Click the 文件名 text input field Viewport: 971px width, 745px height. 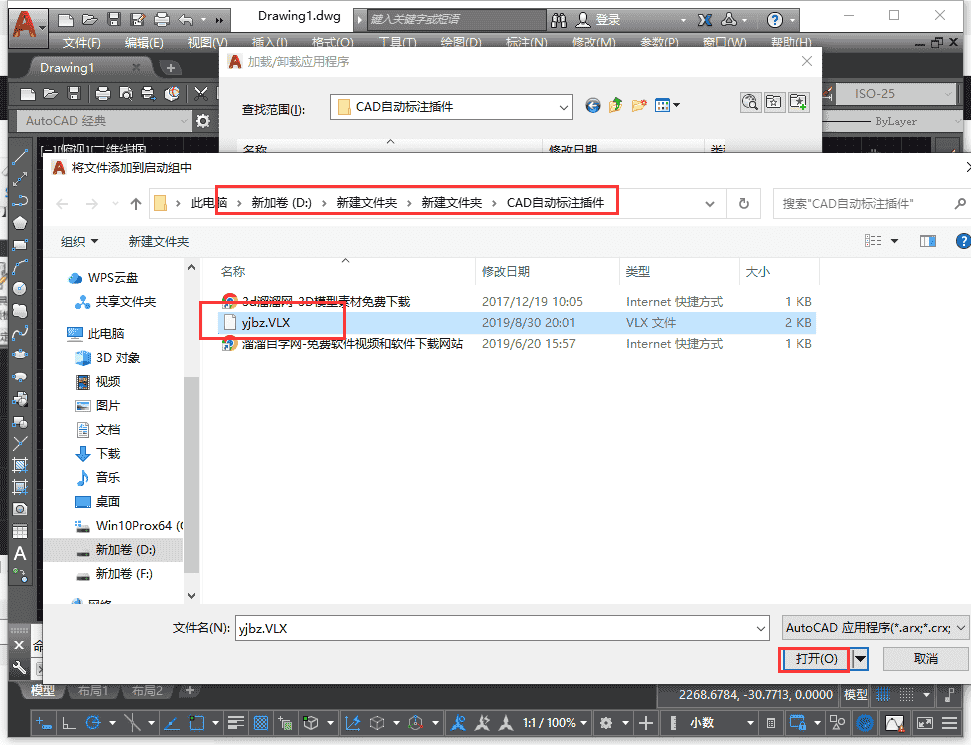pyautogui.click(x=502, y=629)
